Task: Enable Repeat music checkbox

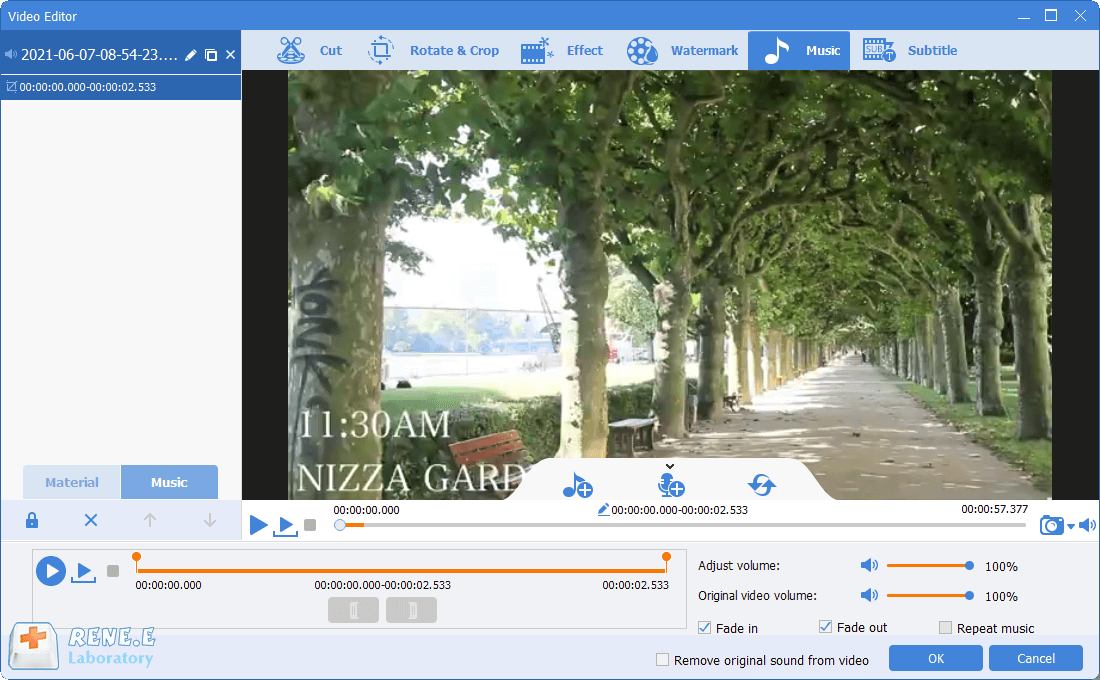Action: pyautogui.click(x=945, y=628)
